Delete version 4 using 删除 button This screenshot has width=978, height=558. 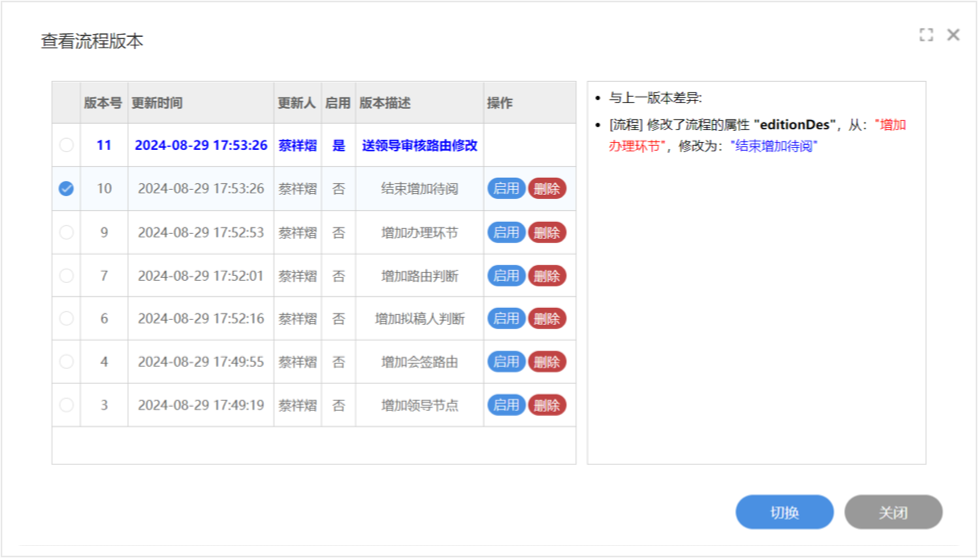click(x=547, y=361)
